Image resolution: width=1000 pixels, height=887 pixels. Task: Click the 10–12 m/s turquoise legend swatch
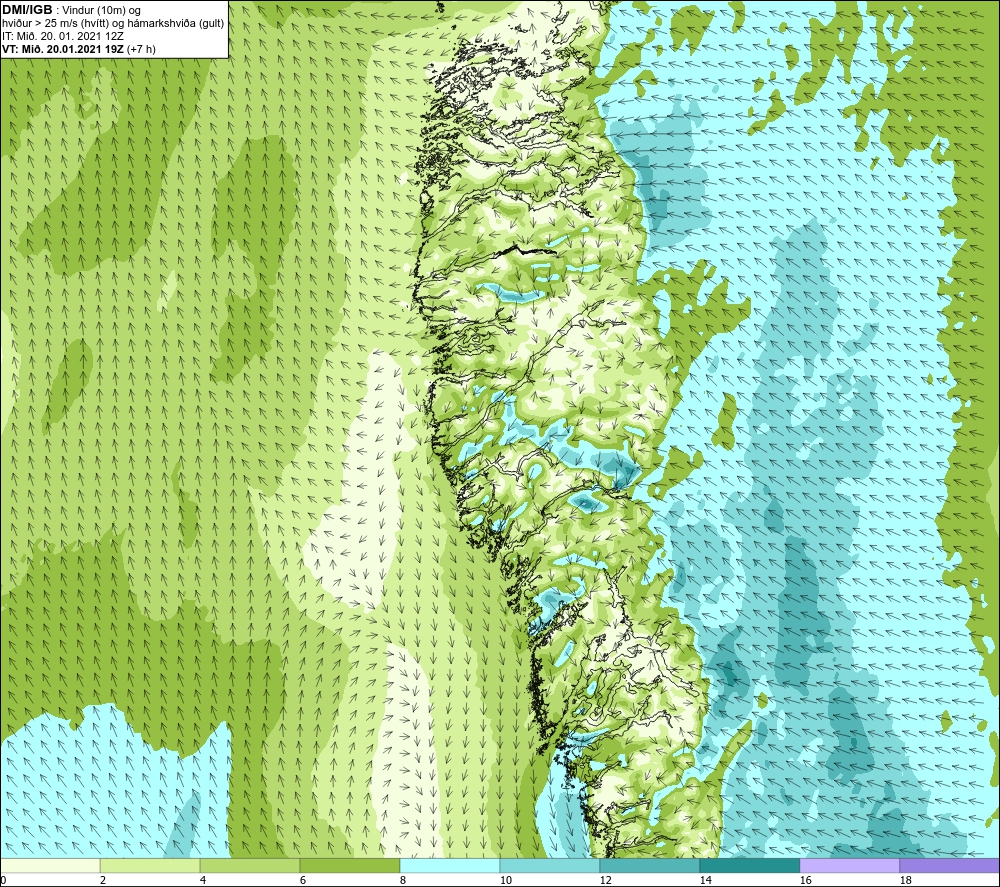point(550,865)
